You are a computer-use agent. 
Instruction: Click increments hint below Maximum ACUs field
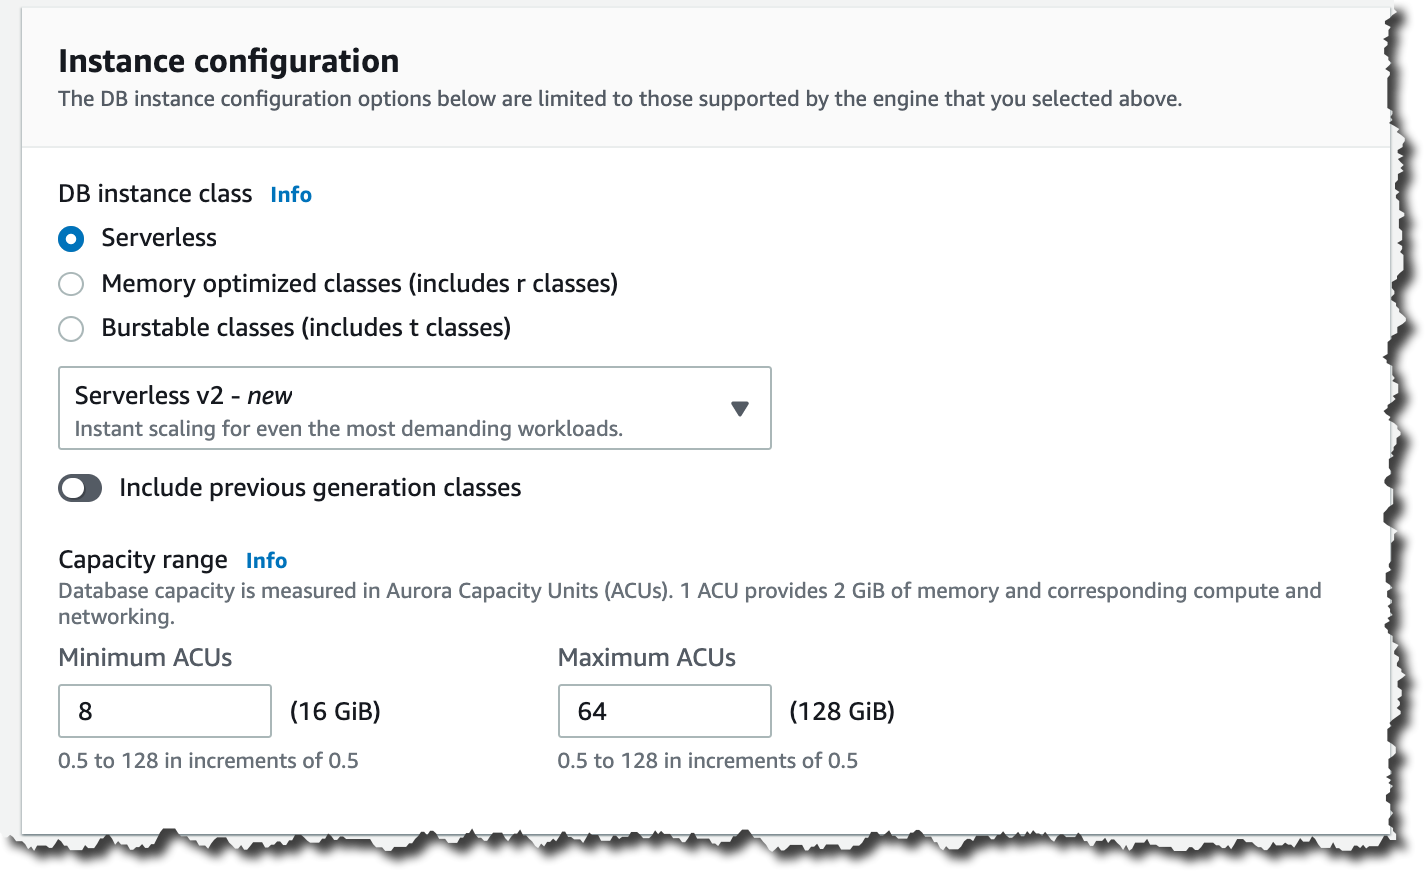(707, 761)
